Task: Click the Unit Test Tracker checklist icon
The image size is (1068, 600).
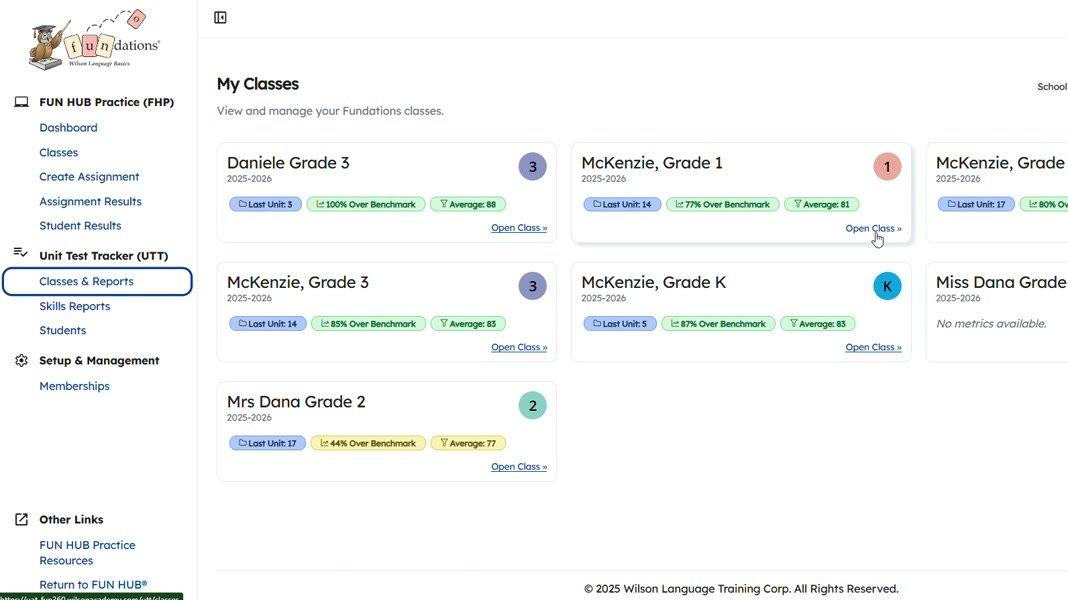Action: (x=21, y=255)
